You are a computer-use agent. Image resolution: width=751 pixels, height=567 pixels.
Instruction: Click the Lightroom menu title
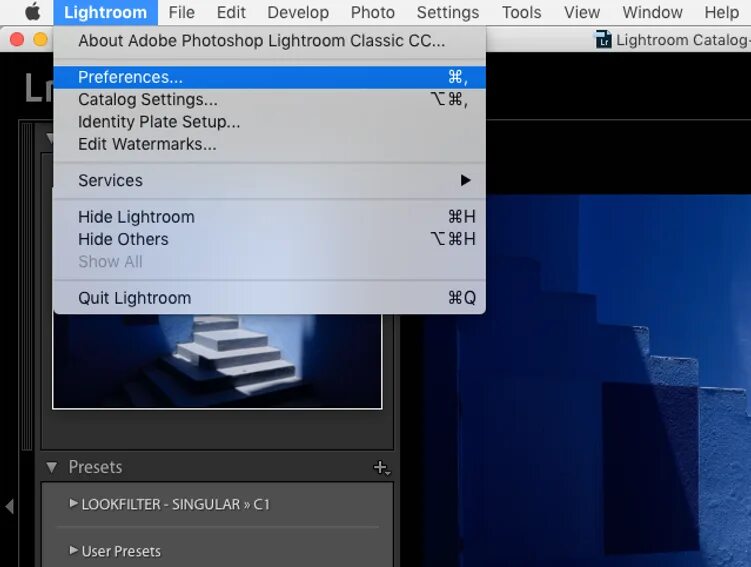(x=105, y=12)
